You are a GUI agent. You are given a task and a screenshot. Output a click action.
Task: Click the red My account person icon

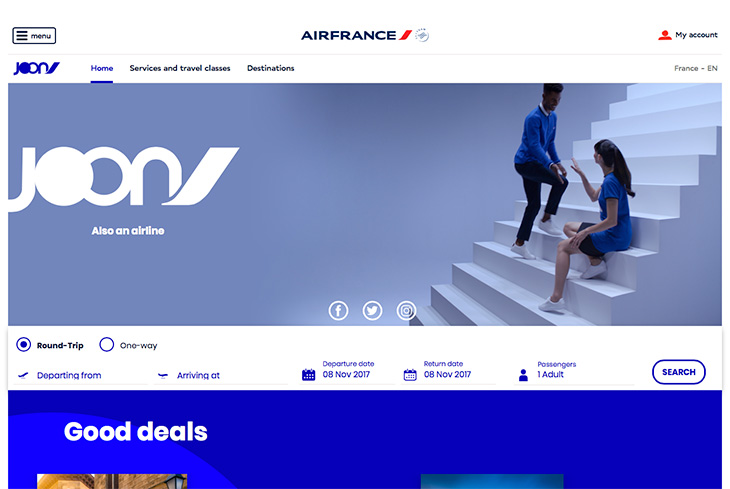coord(665,35)
